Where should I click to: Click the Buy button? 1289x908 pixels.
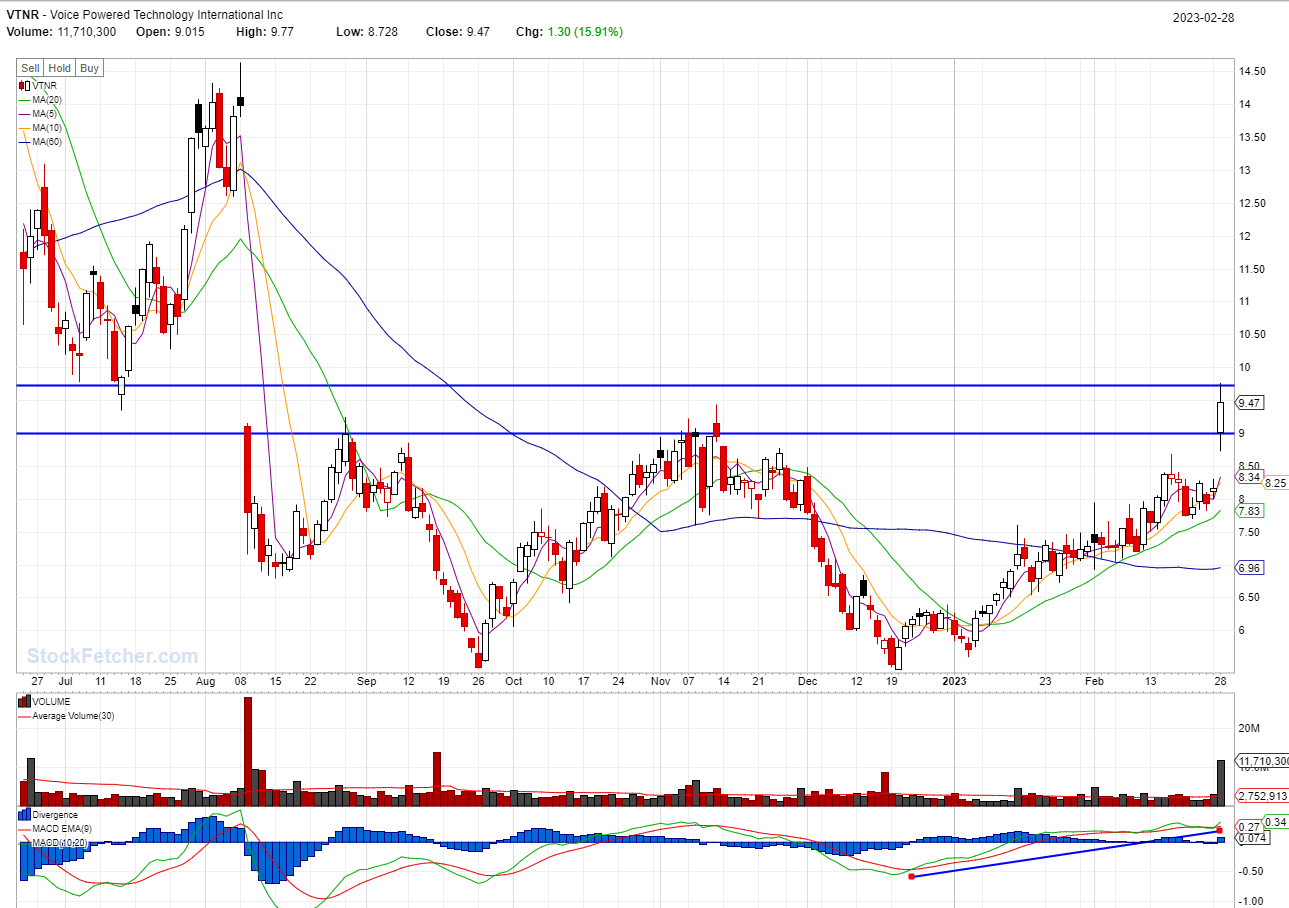tap(89, 68)
